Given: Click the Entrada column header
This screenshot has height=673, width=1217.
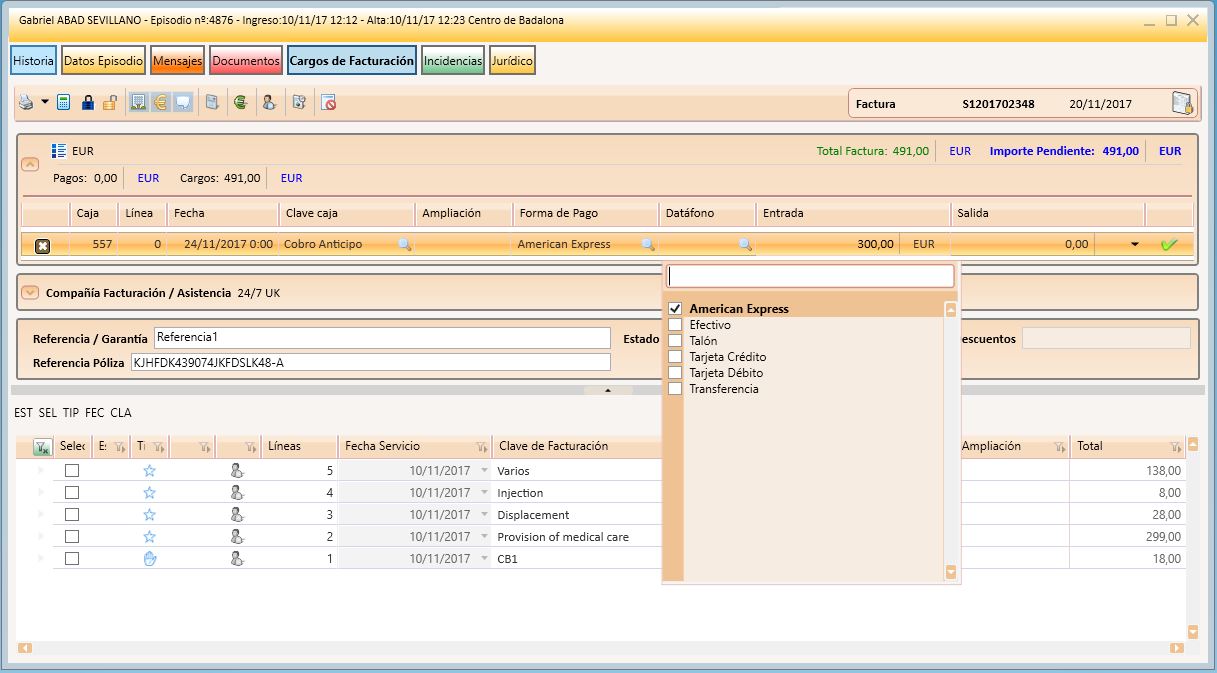Looking at the screenshot, I should pyautogui.click(x=853, y=213).
